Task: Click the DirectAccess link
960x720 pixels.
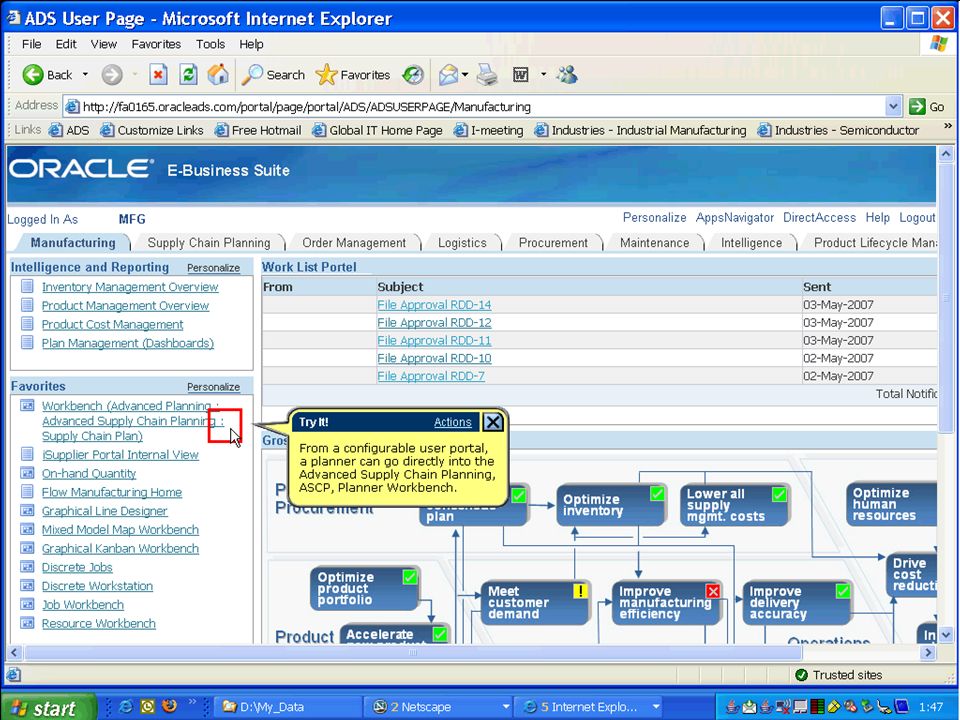Action: click(x=819, y=217)
